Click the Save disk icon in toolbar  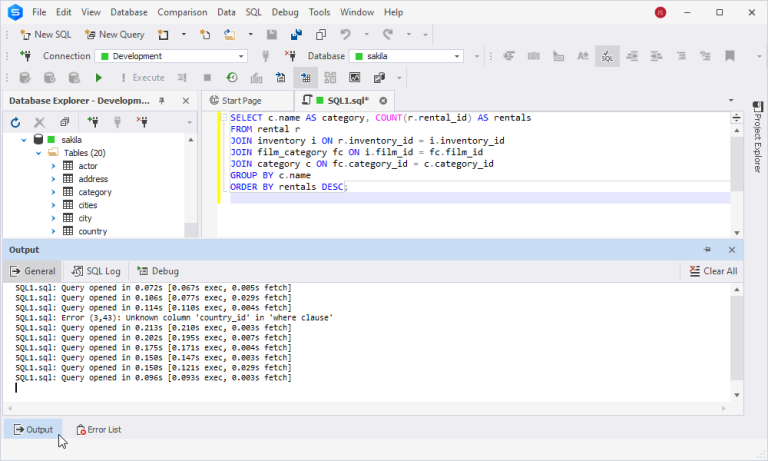click(270, 34)
